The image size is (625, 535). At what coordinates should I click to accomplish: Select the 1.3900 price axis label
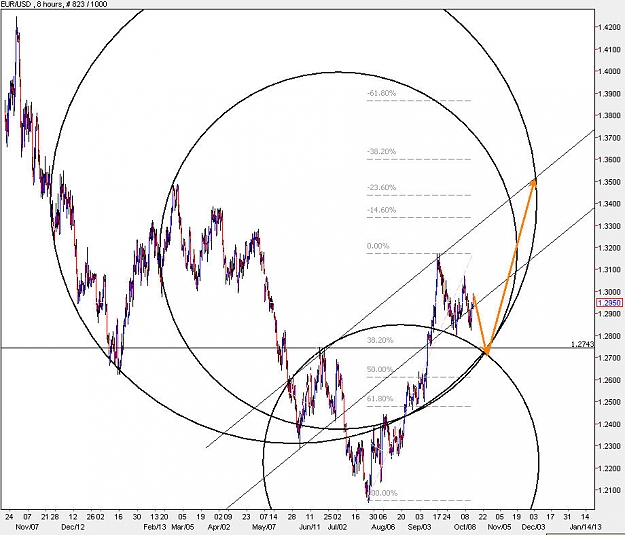tap(609, 94)
